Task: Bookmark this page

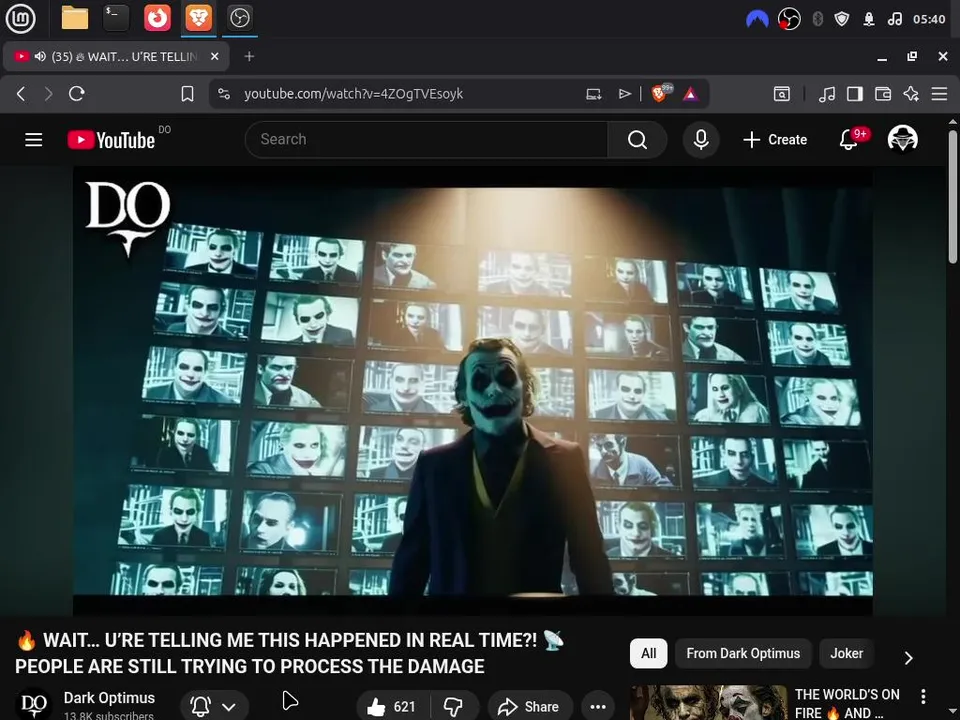Action: pyautogui.click(x=187, y=94)
